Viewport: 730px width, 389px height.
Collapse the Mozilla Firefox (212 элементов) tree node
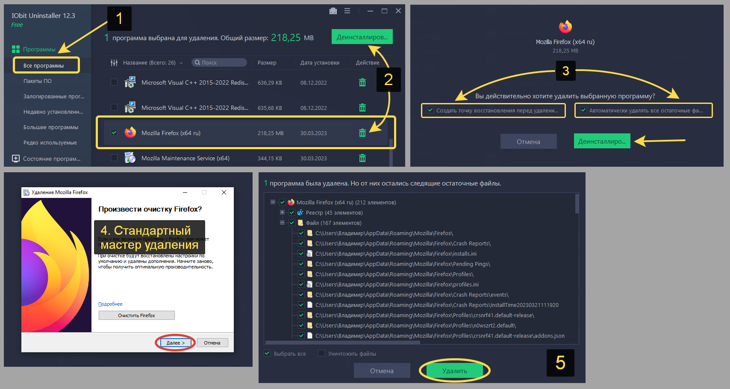(x=273, y=202)
